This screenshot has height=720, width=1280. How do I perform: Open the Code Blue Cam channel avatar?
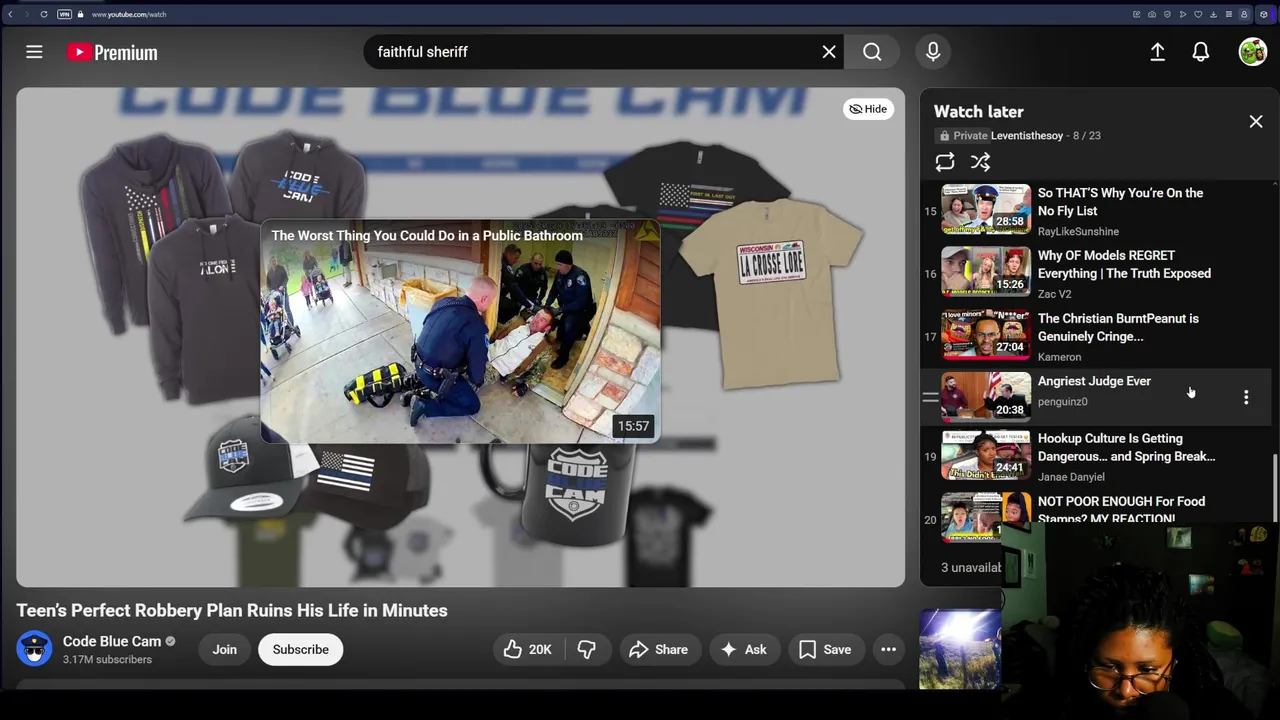[x=34, y=649]
